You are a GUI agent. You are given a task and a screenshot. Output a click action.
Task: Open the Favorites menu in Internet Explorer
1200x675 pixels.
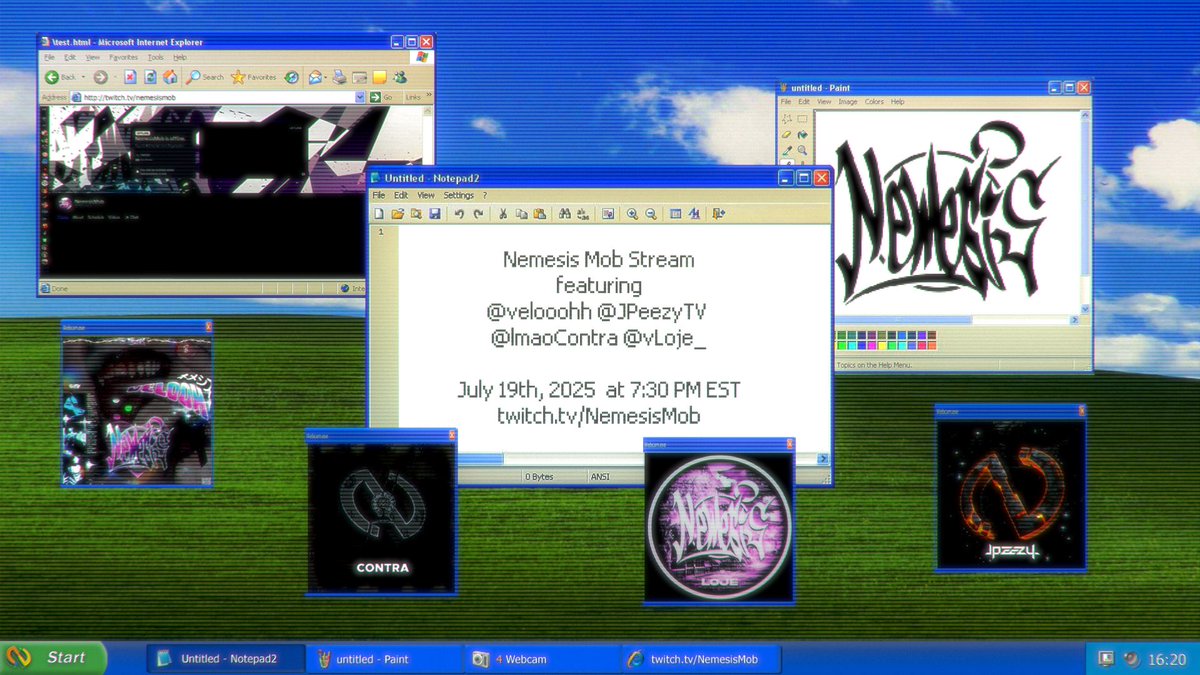pyautogui.click(x=124, y=57)
